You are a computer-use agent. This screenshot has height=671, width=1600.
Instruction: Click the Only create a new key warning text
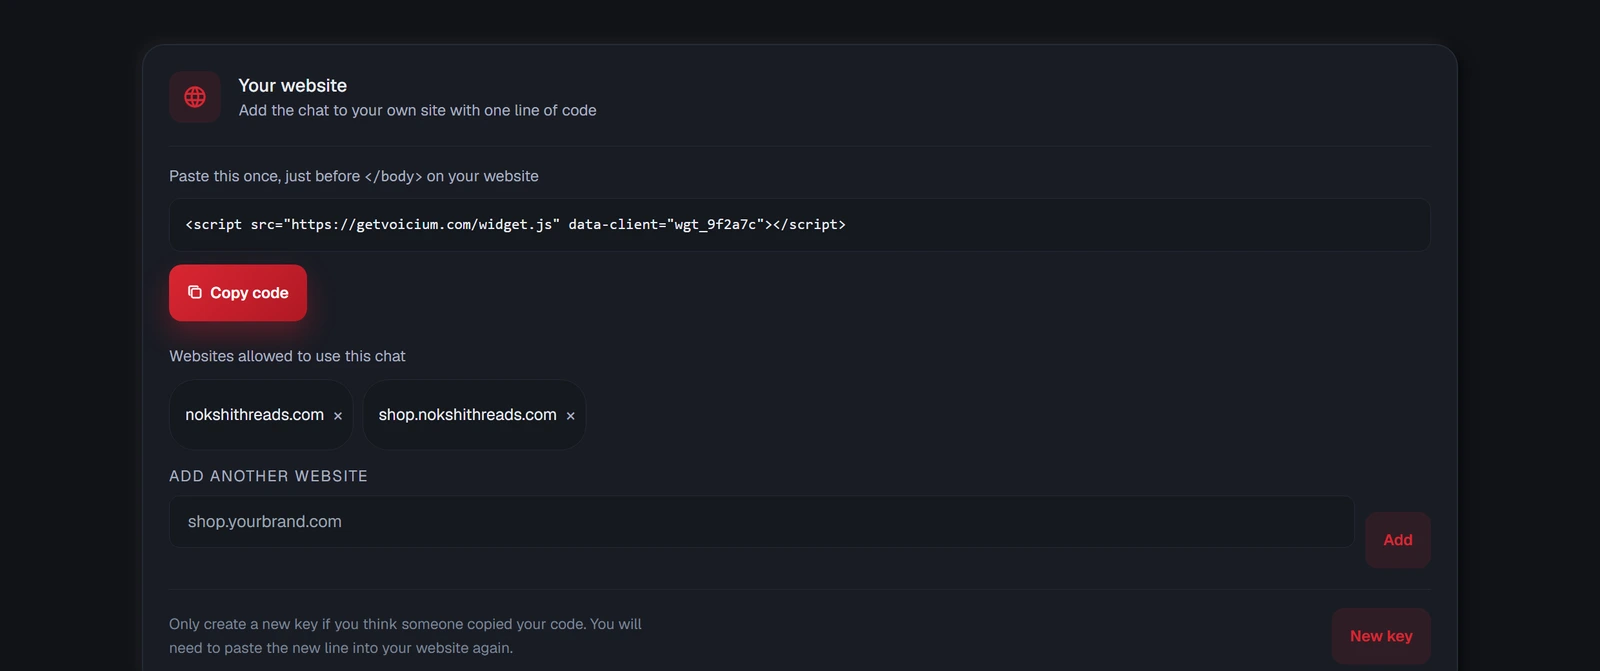click(x=405, y=636)
